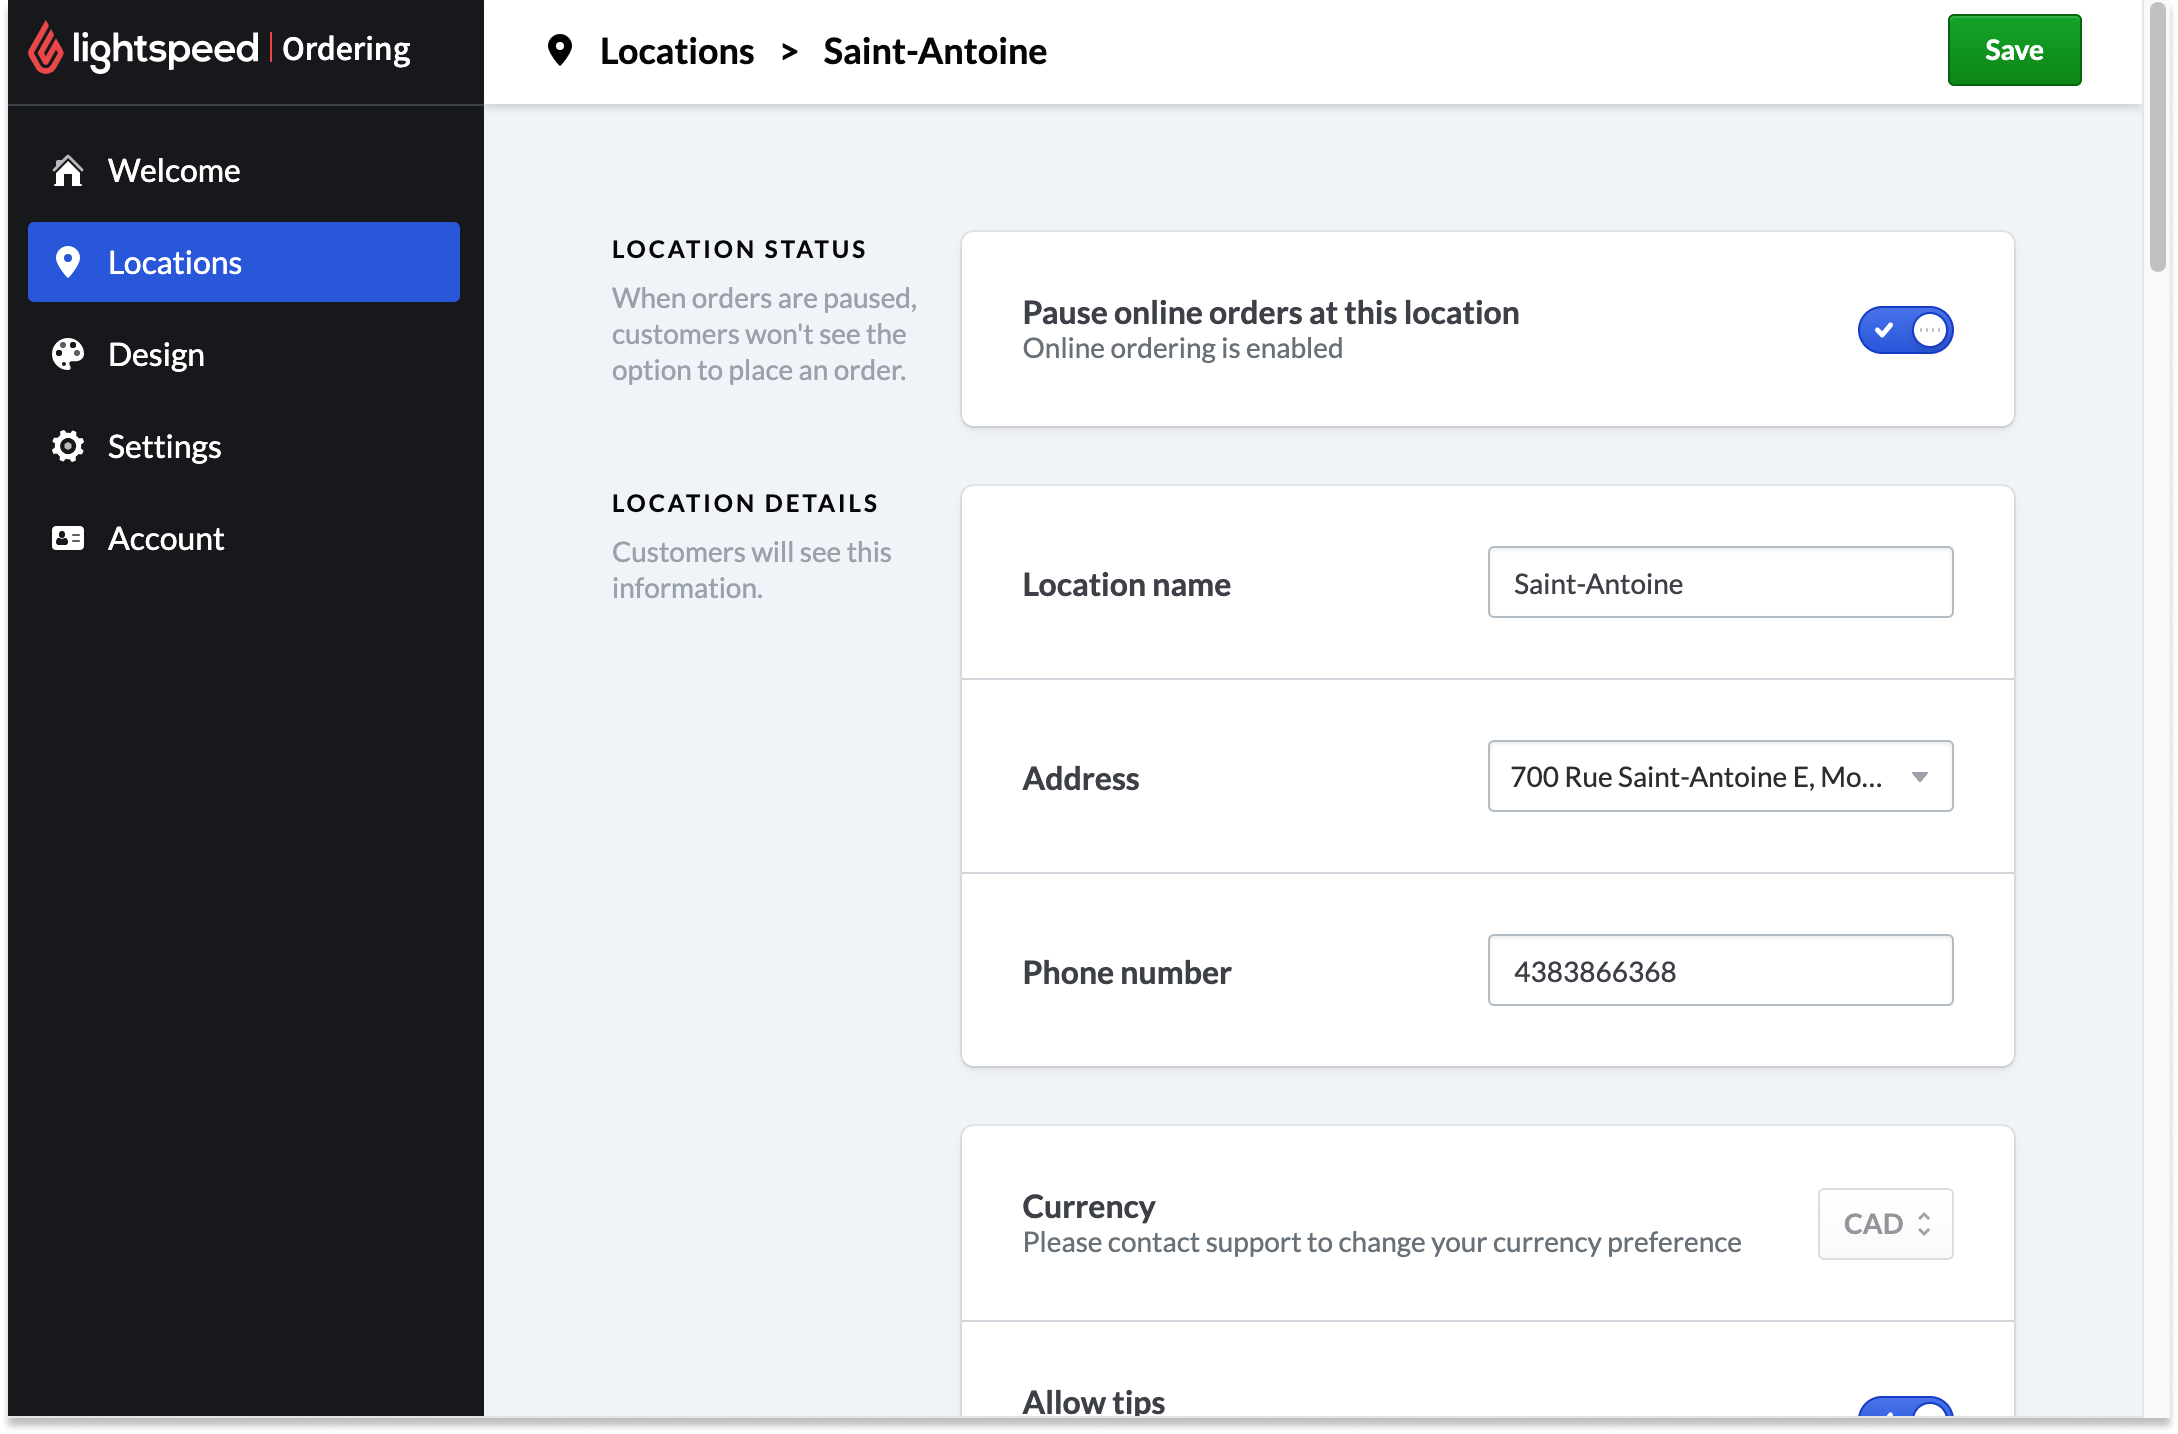Click the 'Pause online orders at this location' label
The height and width of the screenshot is (1434, 2178).
1270,313
